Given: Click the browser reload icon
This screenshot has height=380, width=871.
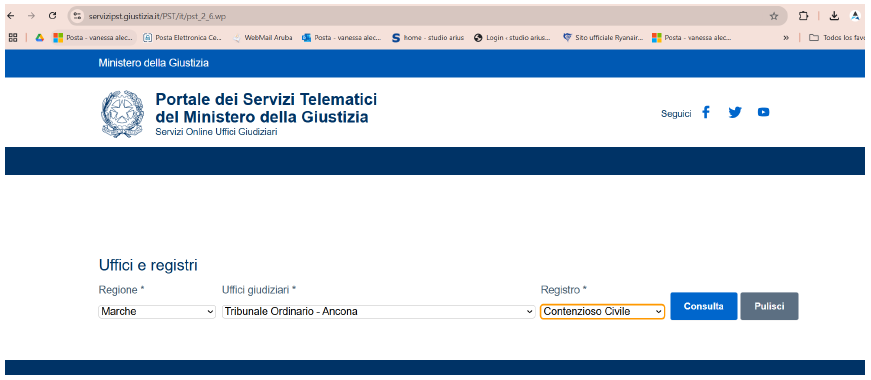Looking at the screenshot, I should coord(52,16).
